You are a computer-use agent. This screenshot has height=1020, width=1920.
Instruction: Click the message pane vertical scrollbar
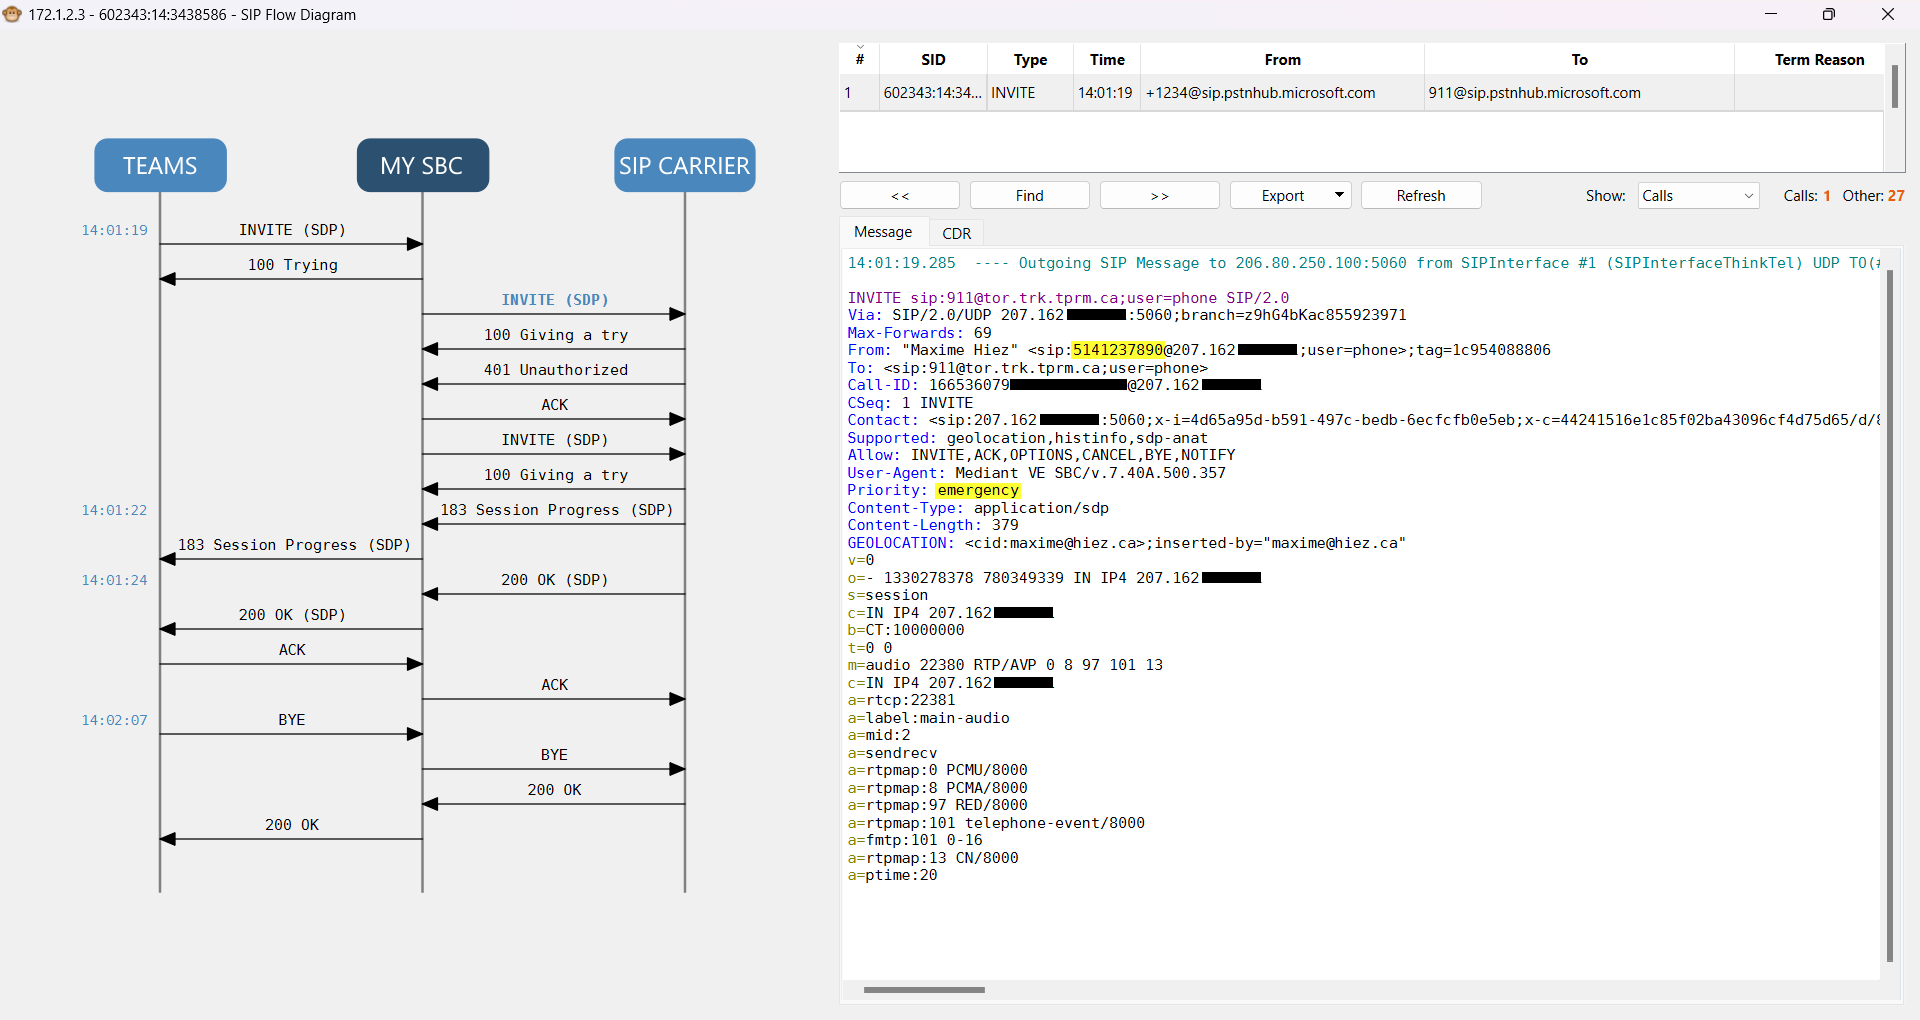[x=1889, y=600]
